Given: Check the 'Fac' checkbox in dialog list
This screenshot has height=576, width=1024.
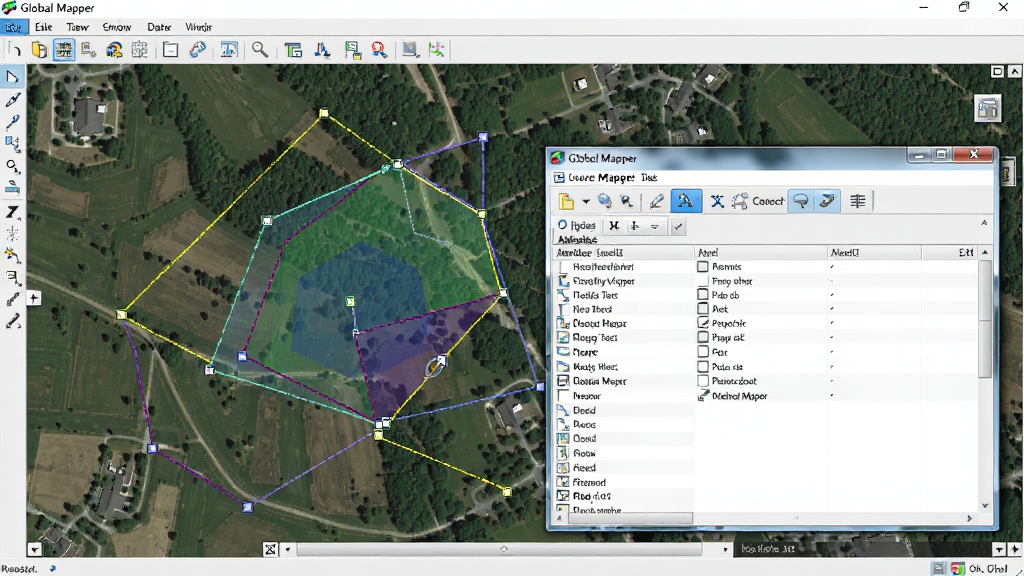Looking at the screenshot, I should coord(703,352).
